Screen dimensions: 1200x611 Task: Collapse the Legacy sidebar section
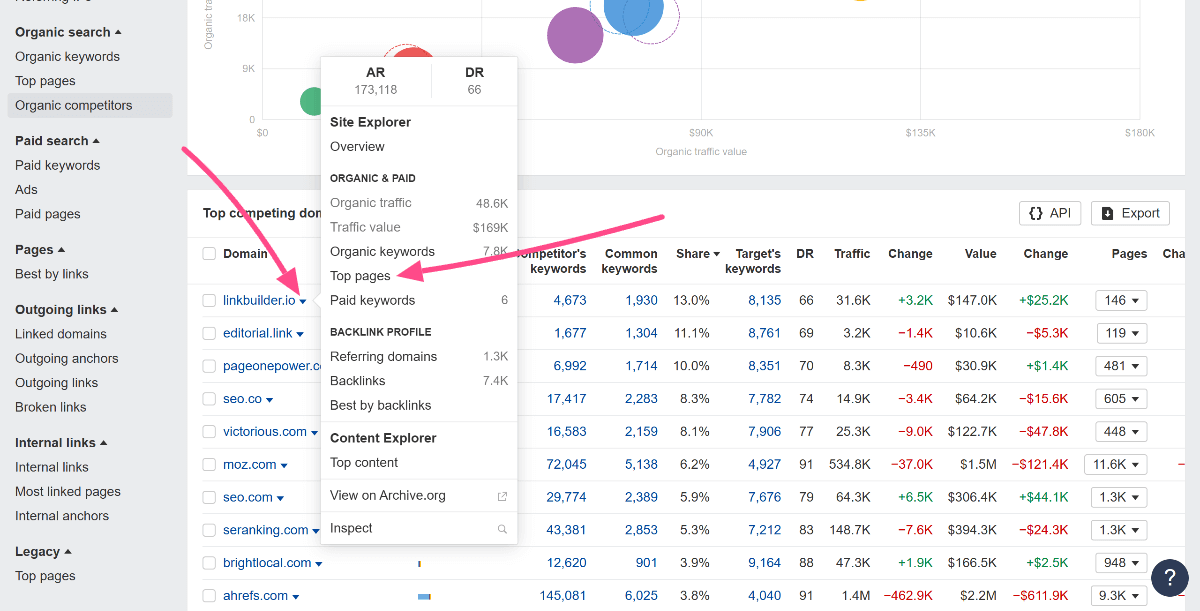tap(43, 552)
